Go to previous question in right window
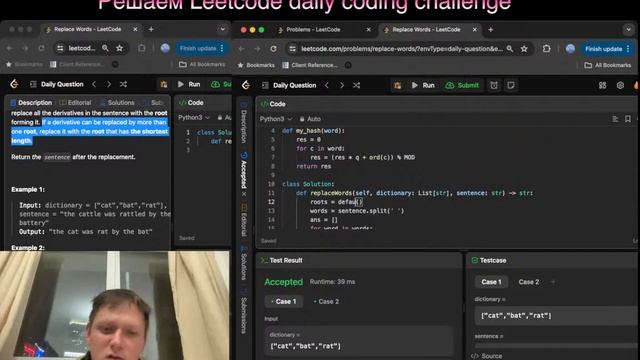This screenshot has width=640, height=360. 327,85
